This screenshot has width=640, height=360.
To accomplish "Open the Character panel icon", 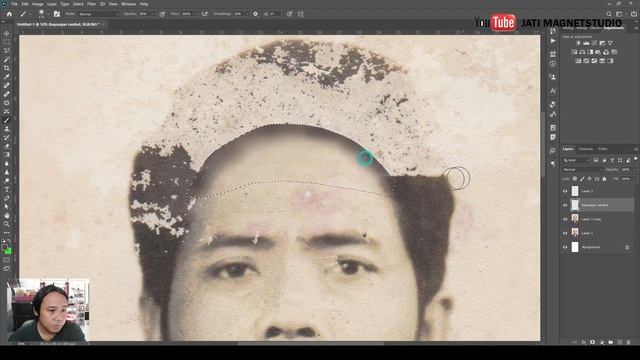I will (553, 91).
